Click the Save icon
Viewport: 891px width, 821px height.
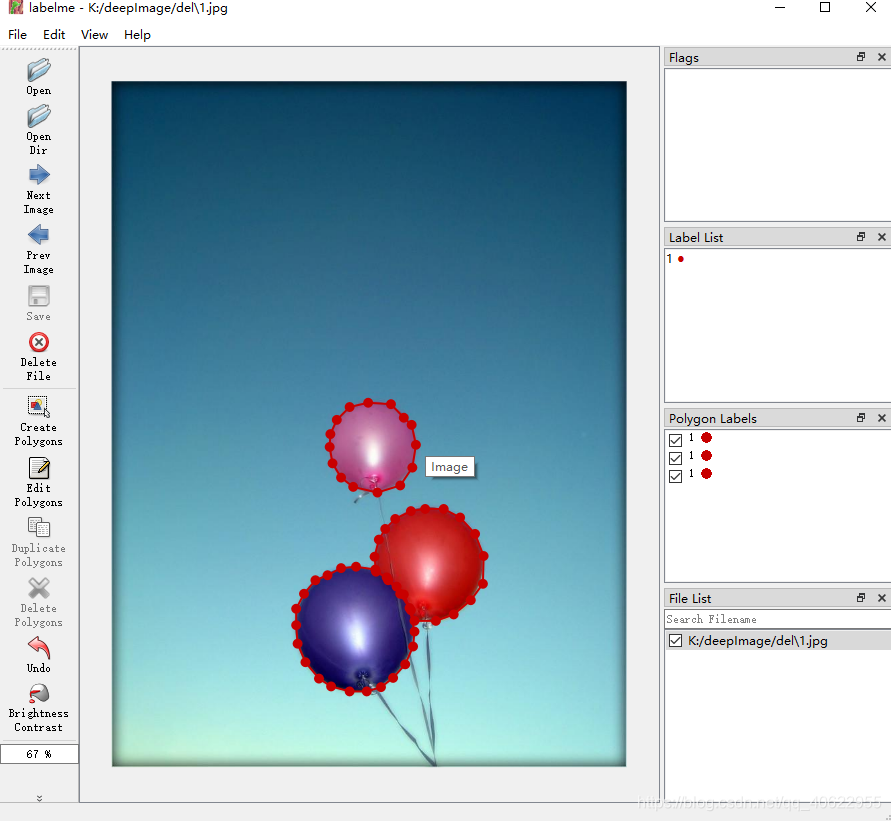click(38, 300)
